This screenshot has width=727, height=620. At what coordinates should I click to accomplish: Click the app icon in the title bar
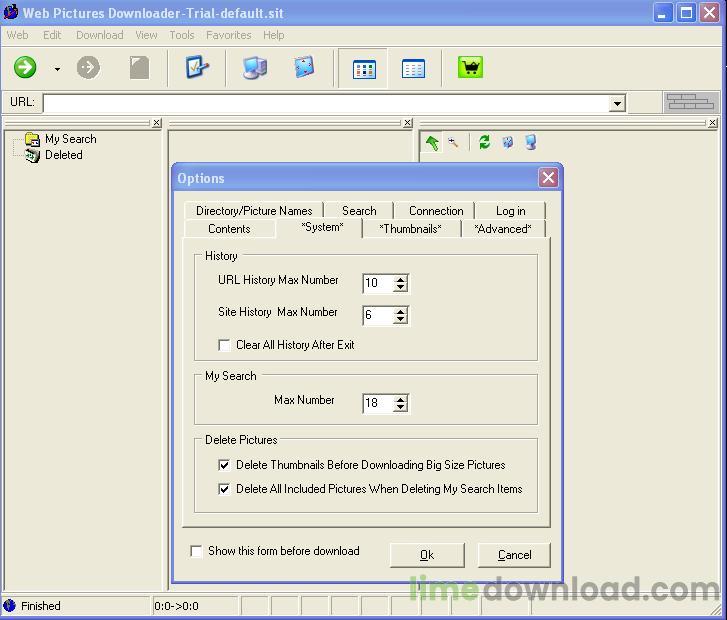tap(11, 12)
